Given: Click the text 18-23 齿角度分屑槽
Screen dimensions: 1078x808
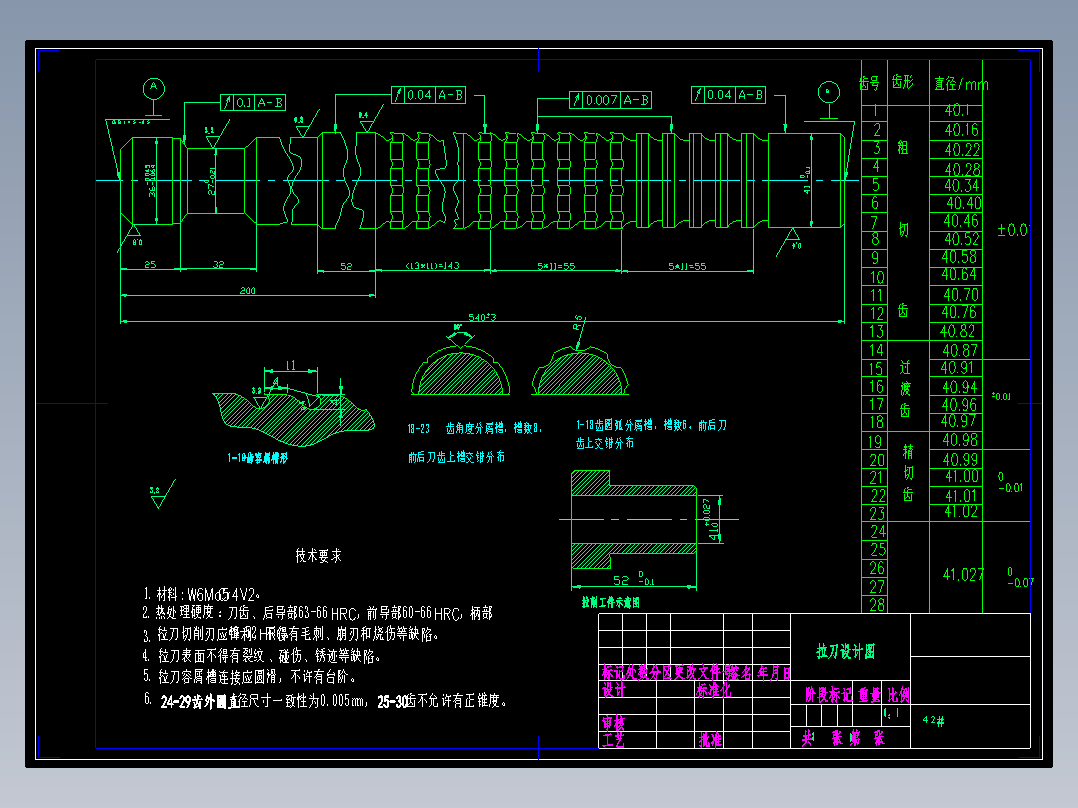Looking at the screenshot, I should click(474, 428).
